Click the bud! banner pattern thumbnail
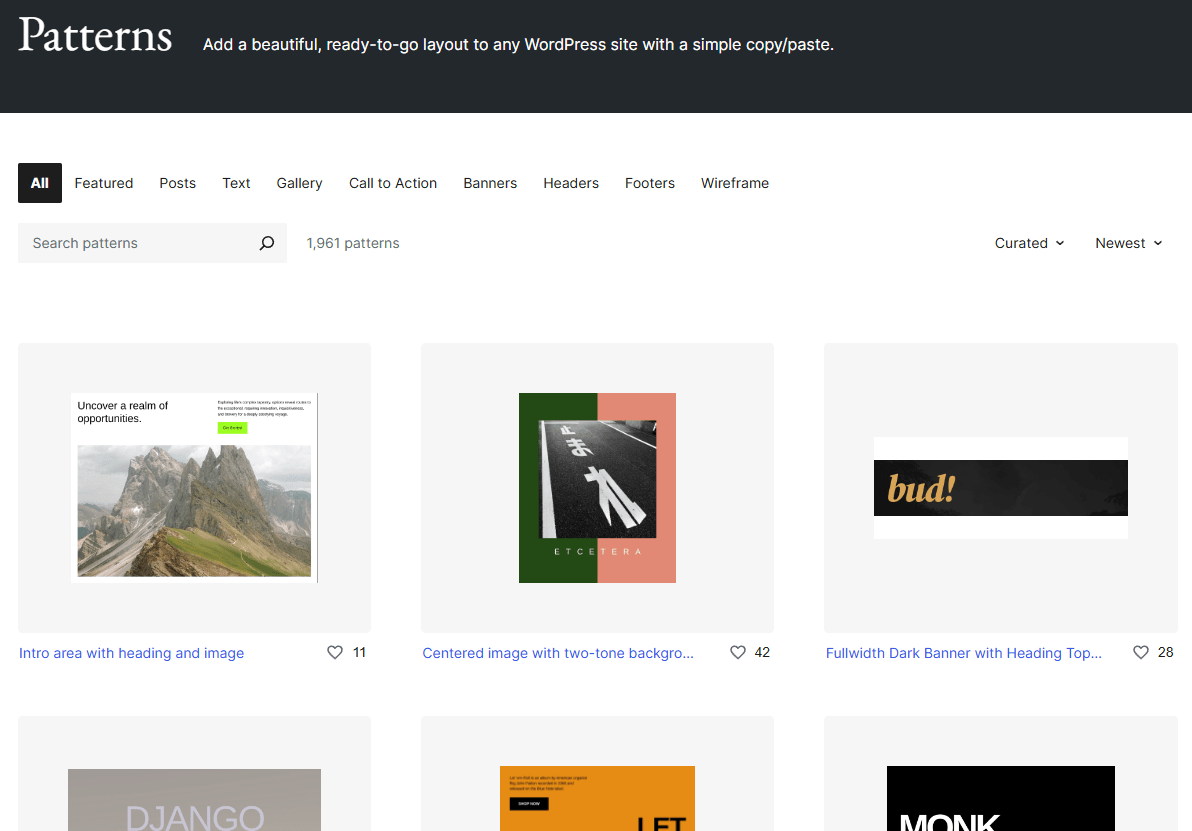This screenshot has width=1192, height=831. [x=1000, y=488]
